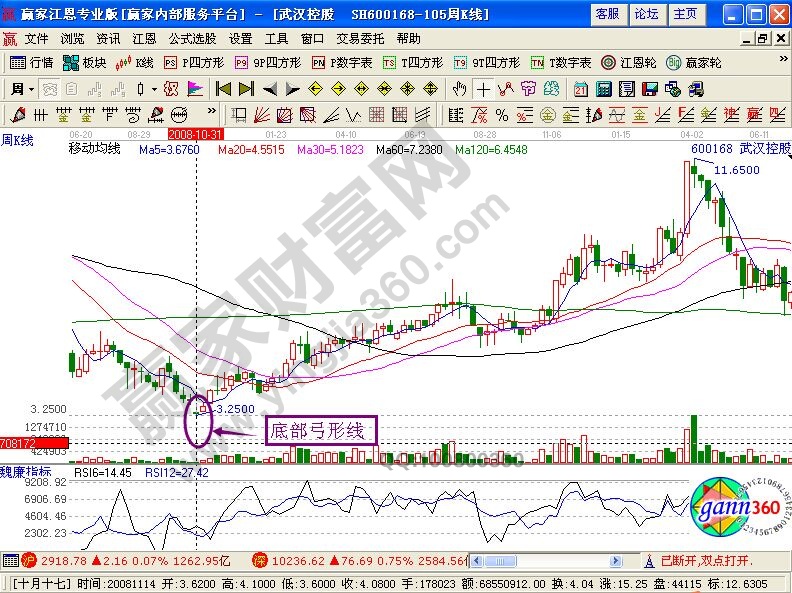Launch the 赢家轮 wheel tool
This screenshot has height=593, width=792.
click(x=694, y=62)
